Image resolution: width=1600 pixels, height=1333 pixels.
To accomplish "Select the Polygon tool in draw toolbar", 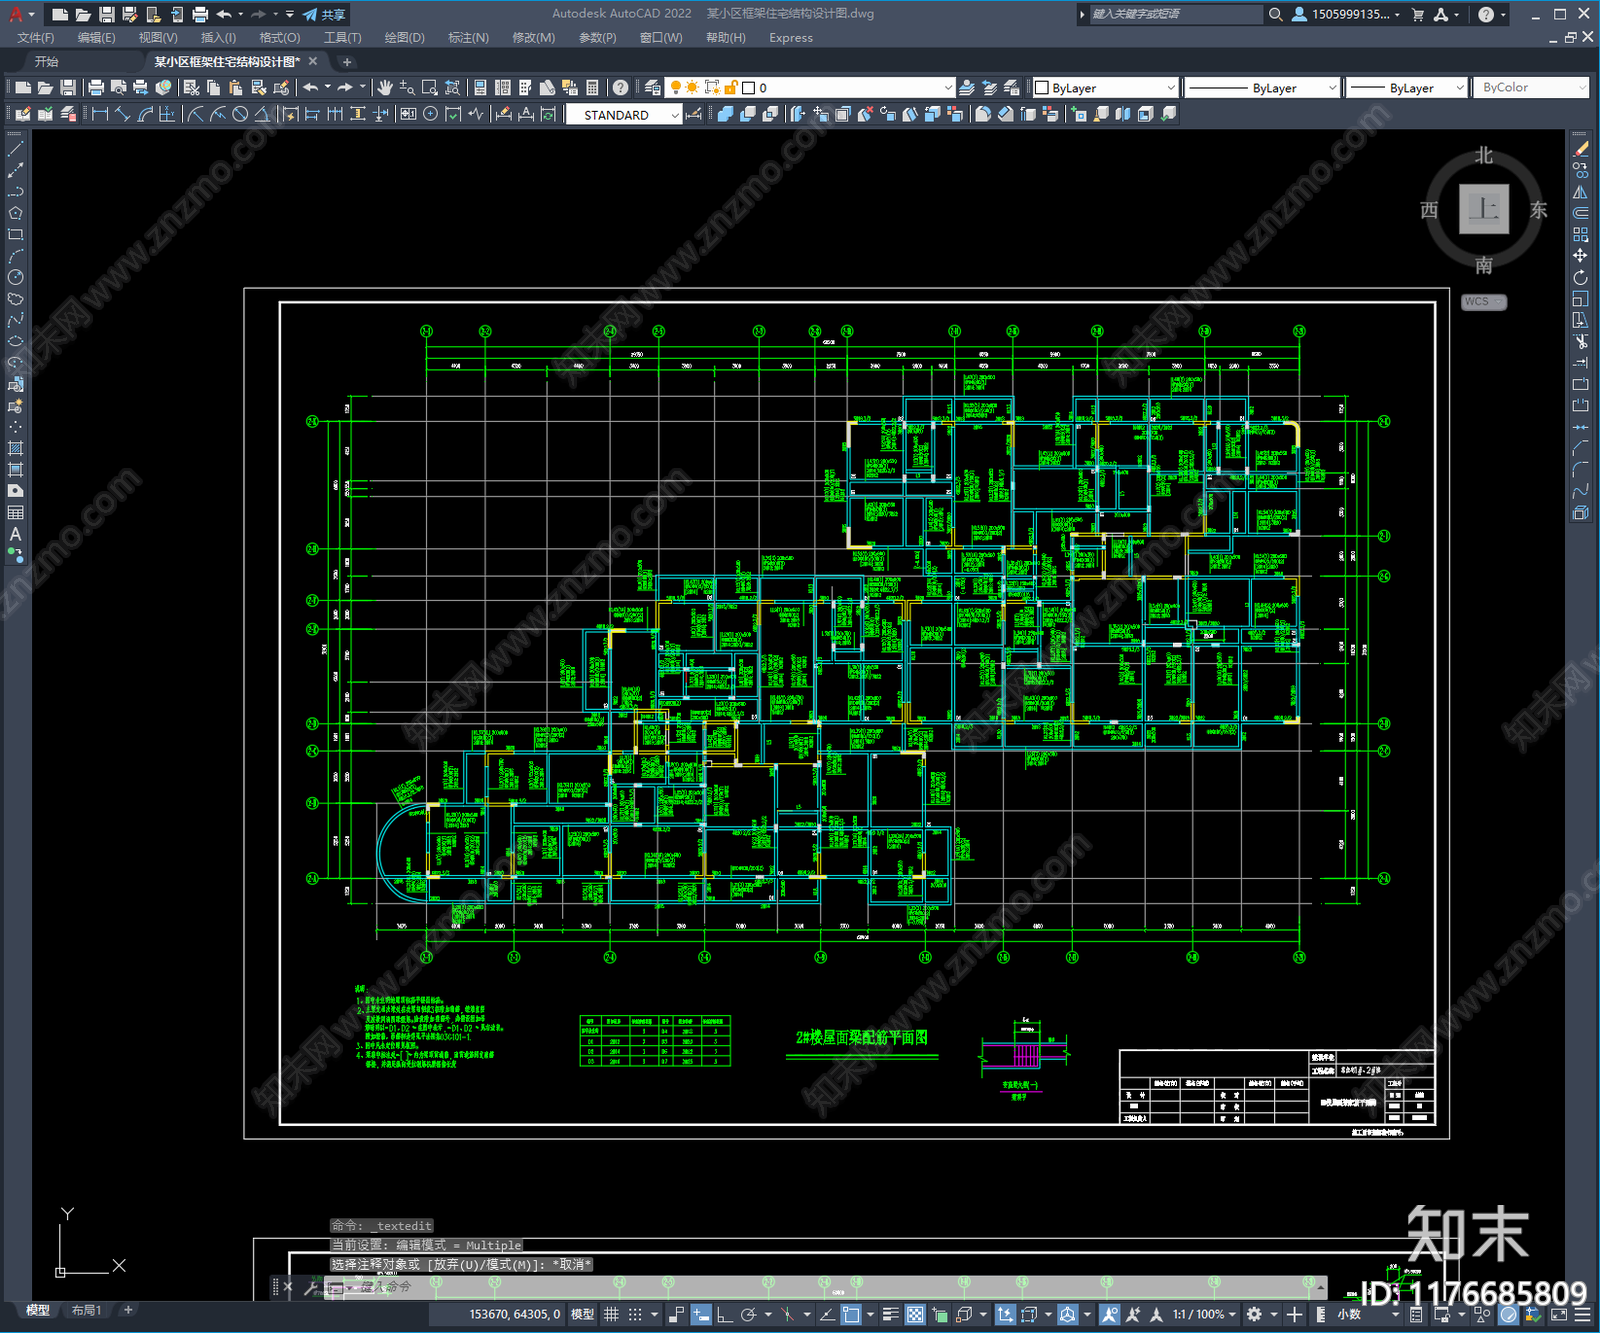I will [15, 213].
